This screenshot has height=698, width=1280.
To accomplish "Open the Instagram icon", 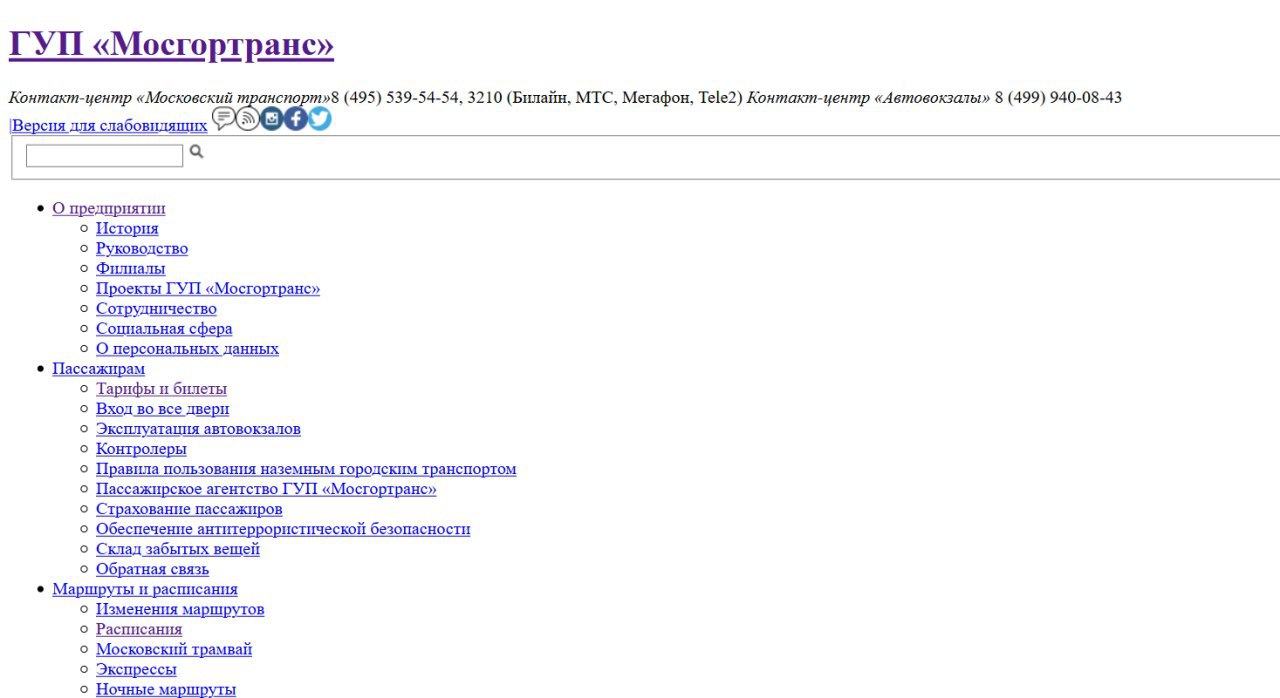I will [x=271, y=119].
